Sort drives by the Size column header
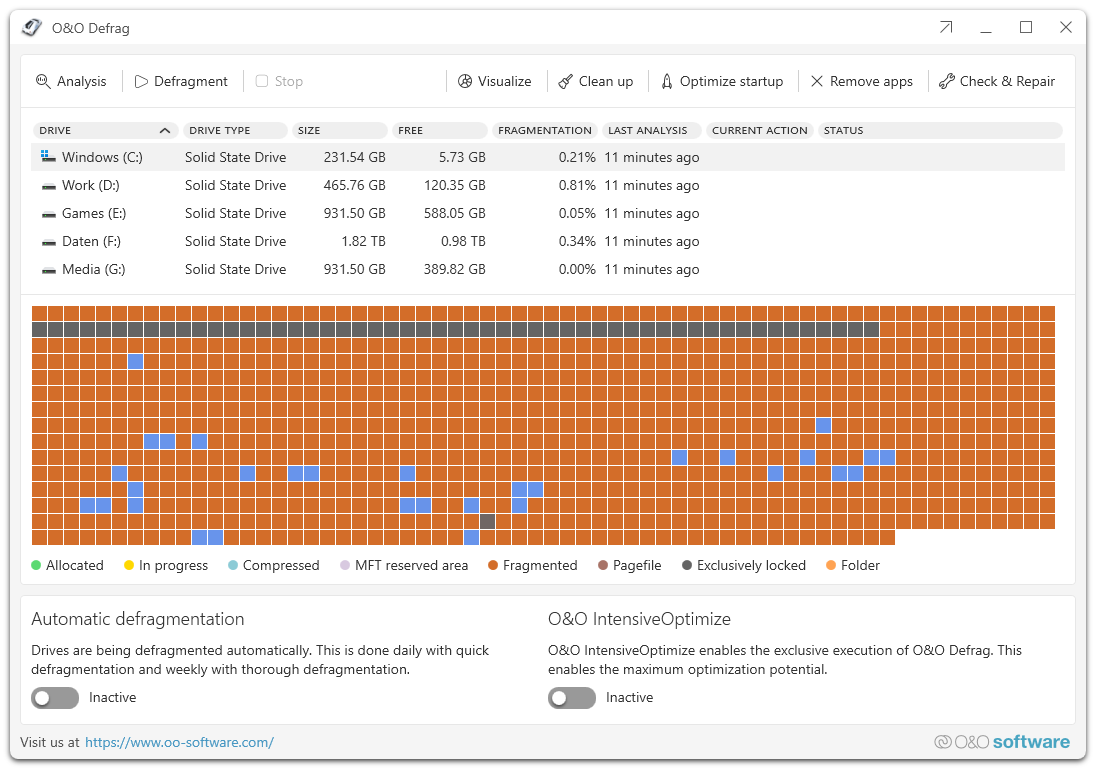Screen dimensions: 1096x769 339,130
